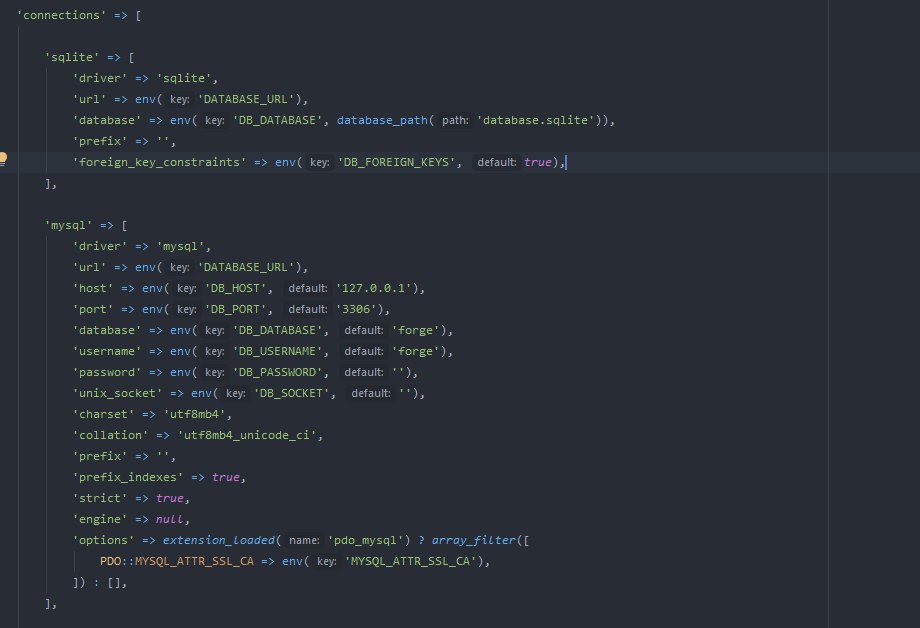Click the 'charset' key

click(x=103, y=414)
